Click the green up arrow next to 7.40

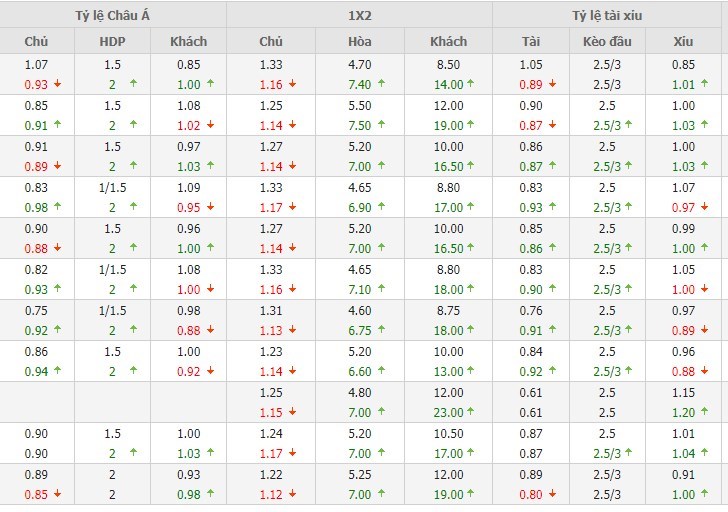[381, 85]
